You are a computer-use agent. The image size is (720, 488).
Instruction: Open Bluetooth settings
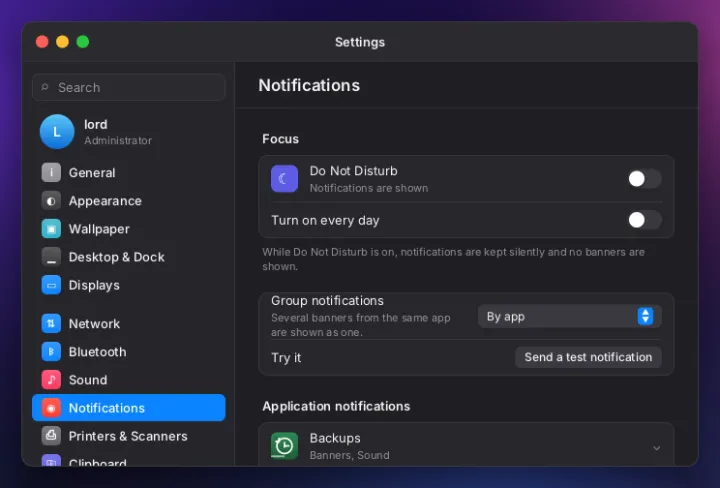pyautogui.click(x=129, y=352)
